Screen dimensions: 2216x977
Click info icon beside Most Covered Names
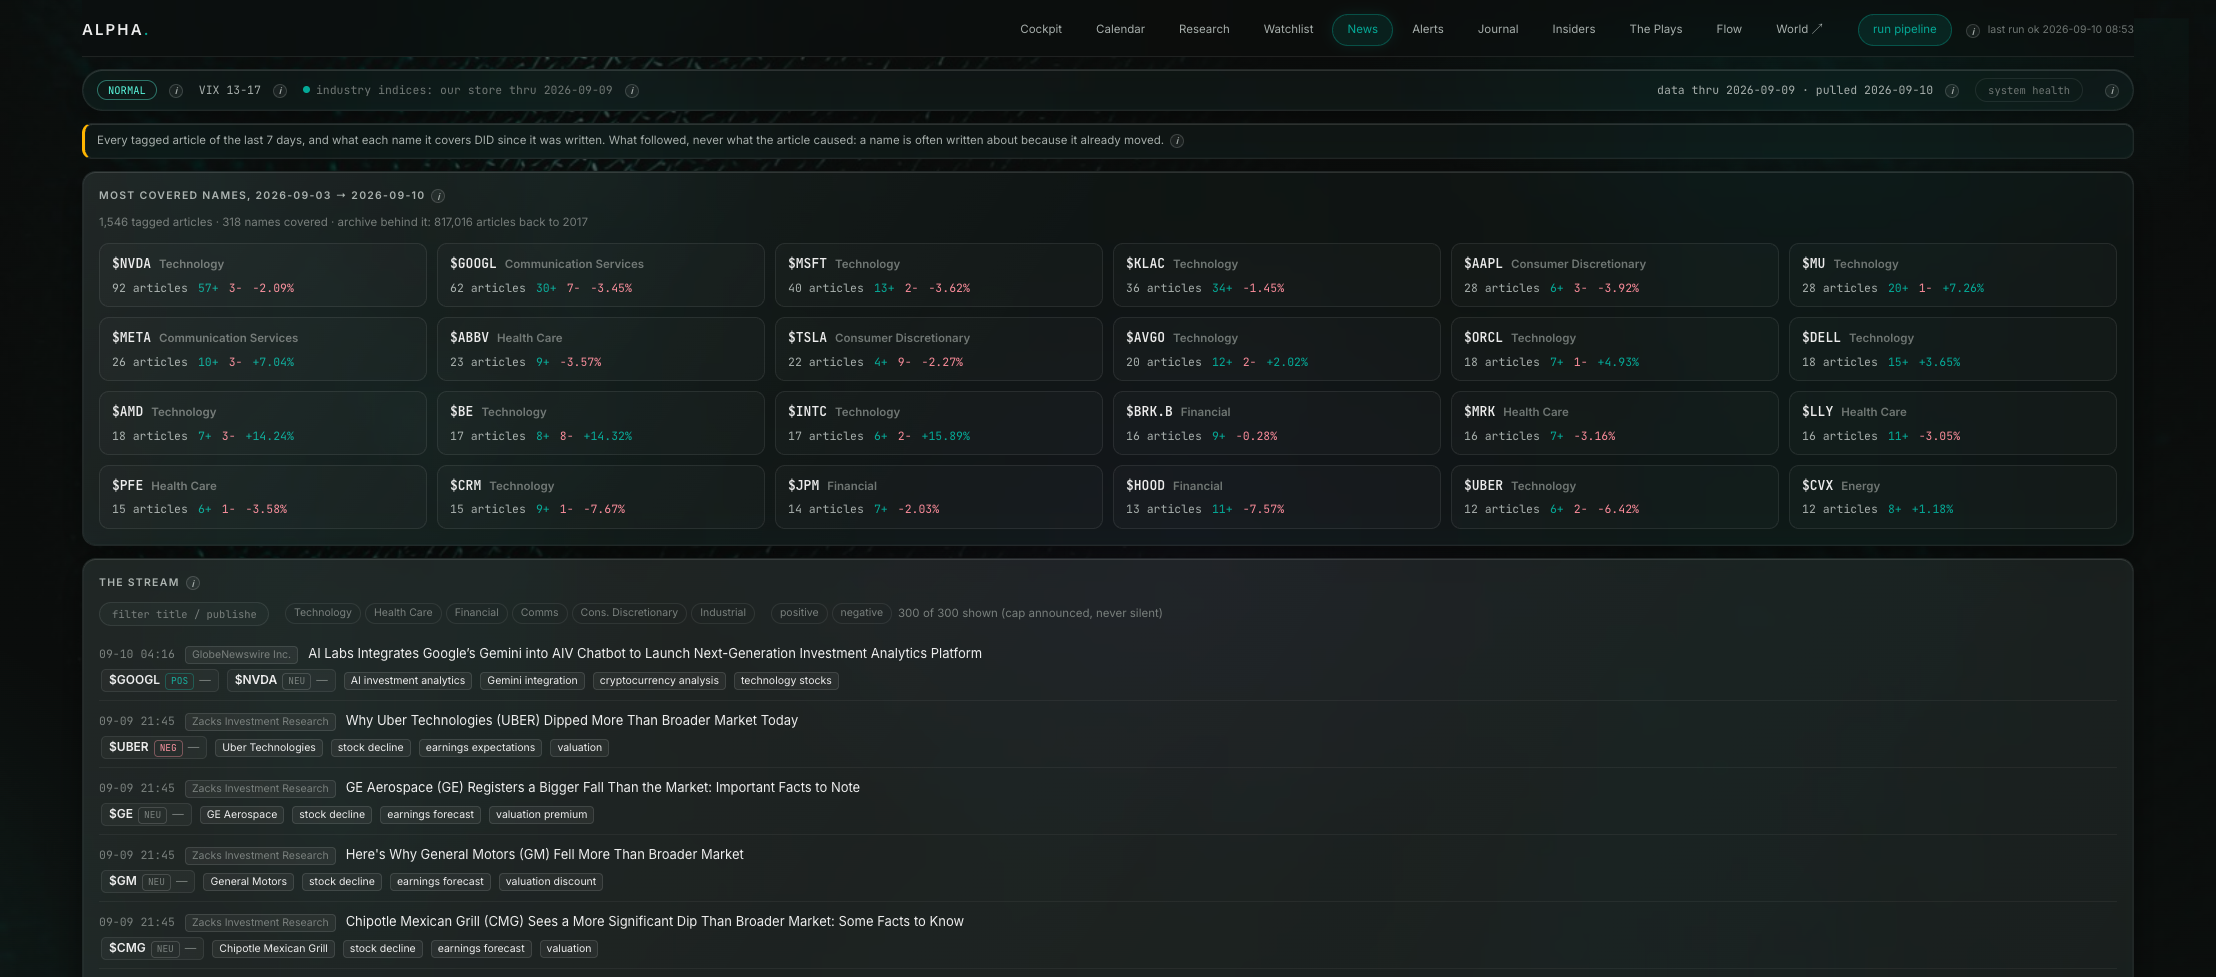[438, 196]
